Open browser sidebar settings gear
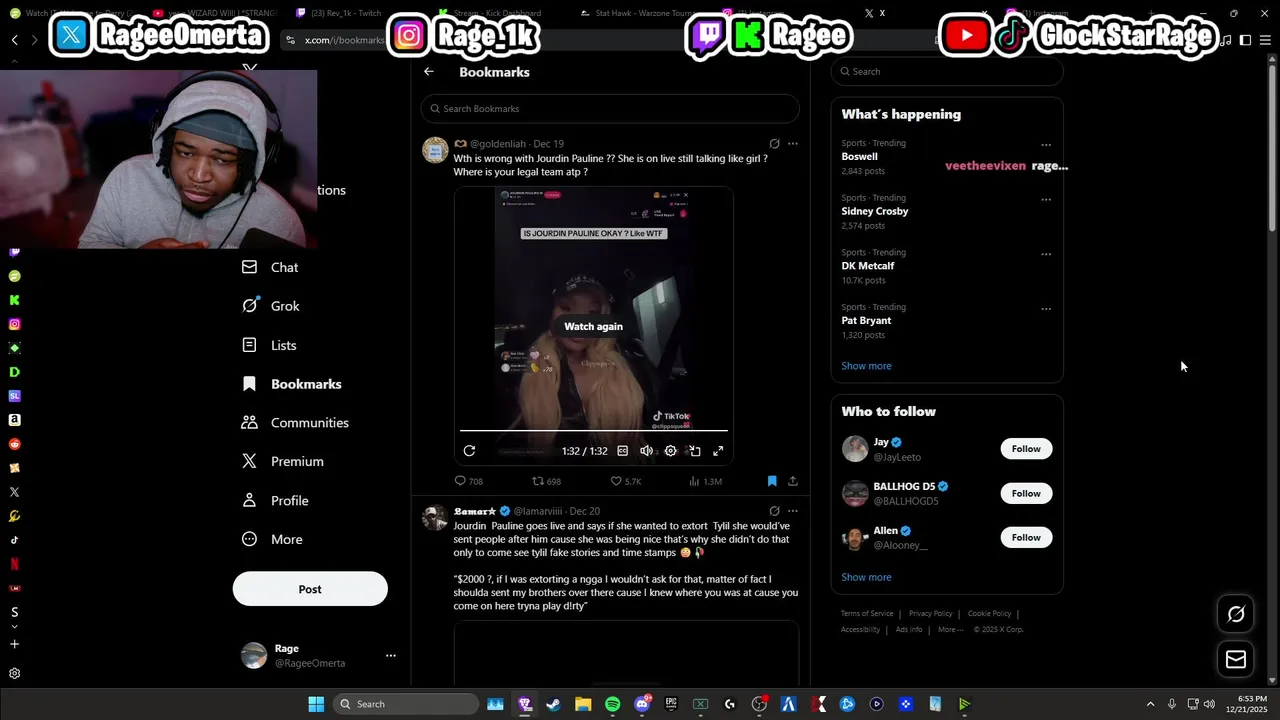This screenshot has height=720, width=1280. (14, 674)
